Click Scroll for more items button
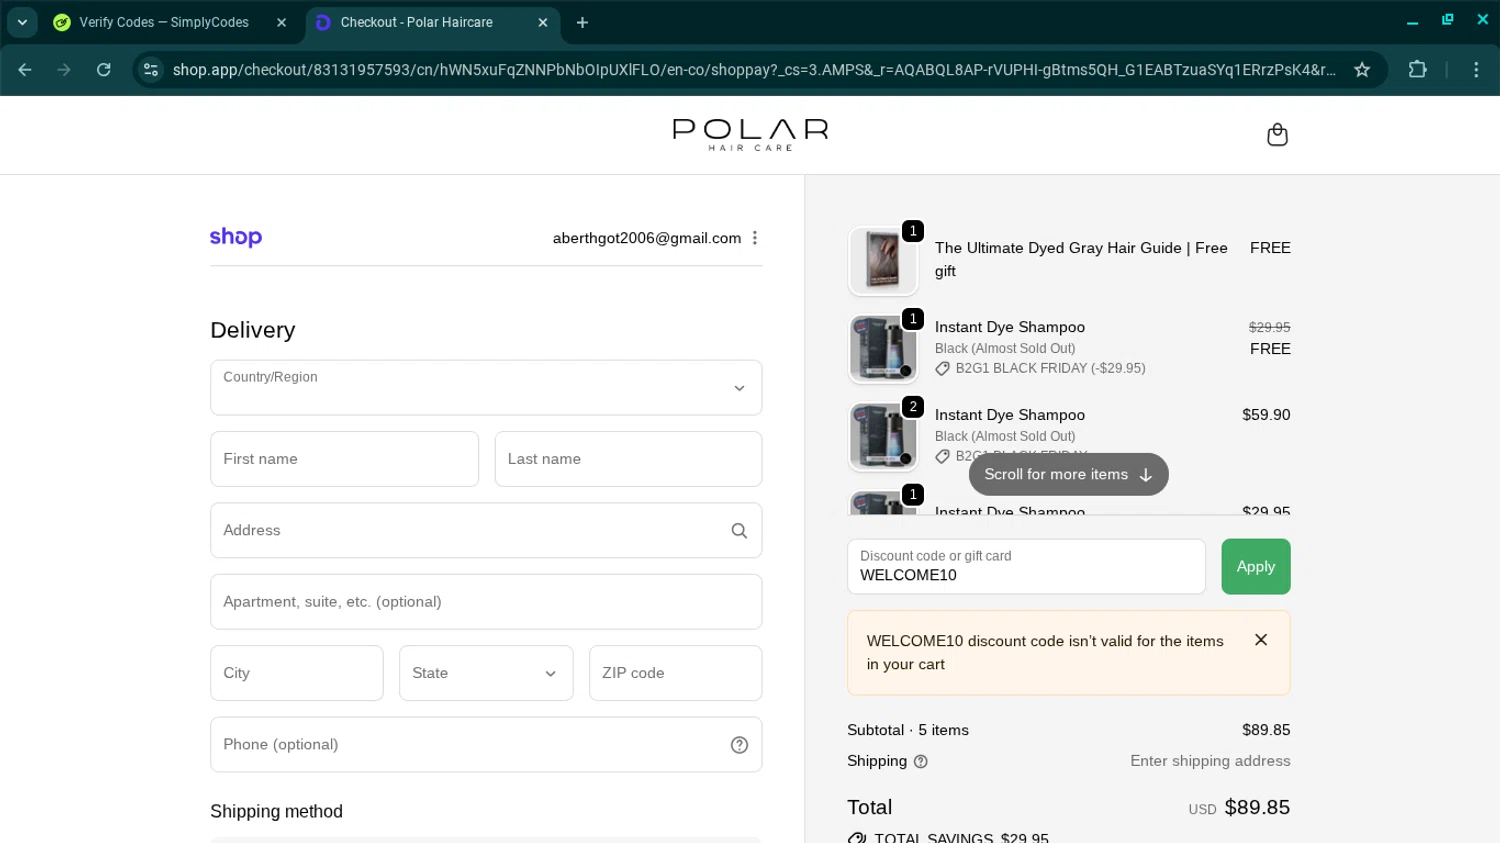Viewport: 1500px width, 843px height. (1068, 475)
